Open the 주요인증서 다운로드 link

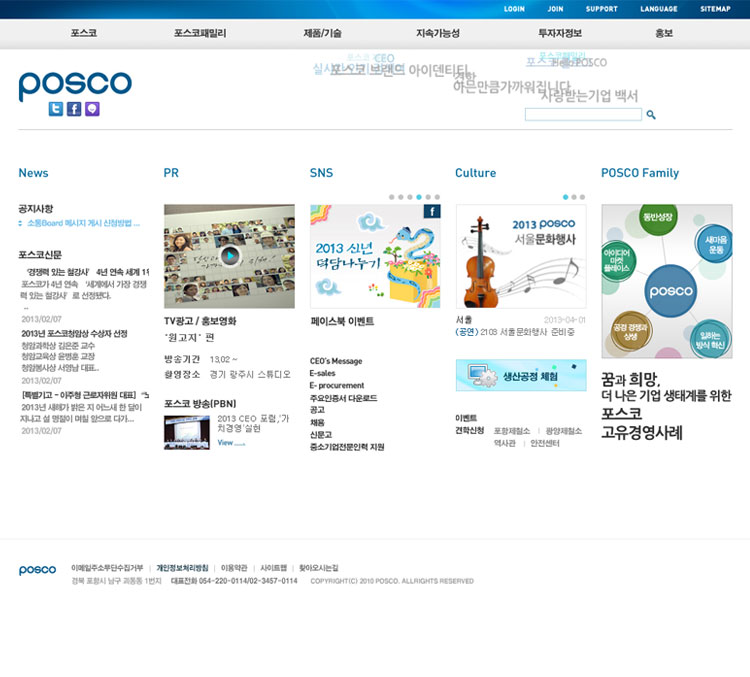pos(343,398)
